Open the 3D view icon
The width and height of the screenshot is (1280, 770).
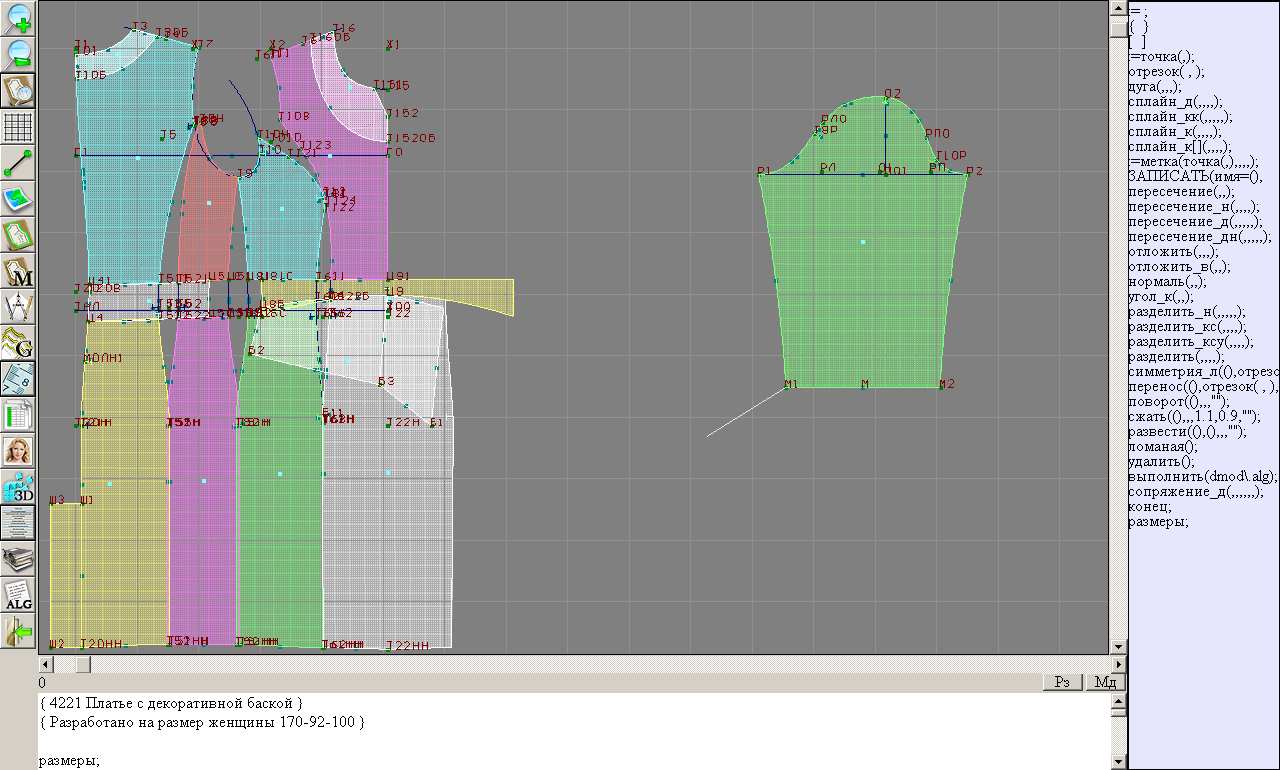[19, 487]
